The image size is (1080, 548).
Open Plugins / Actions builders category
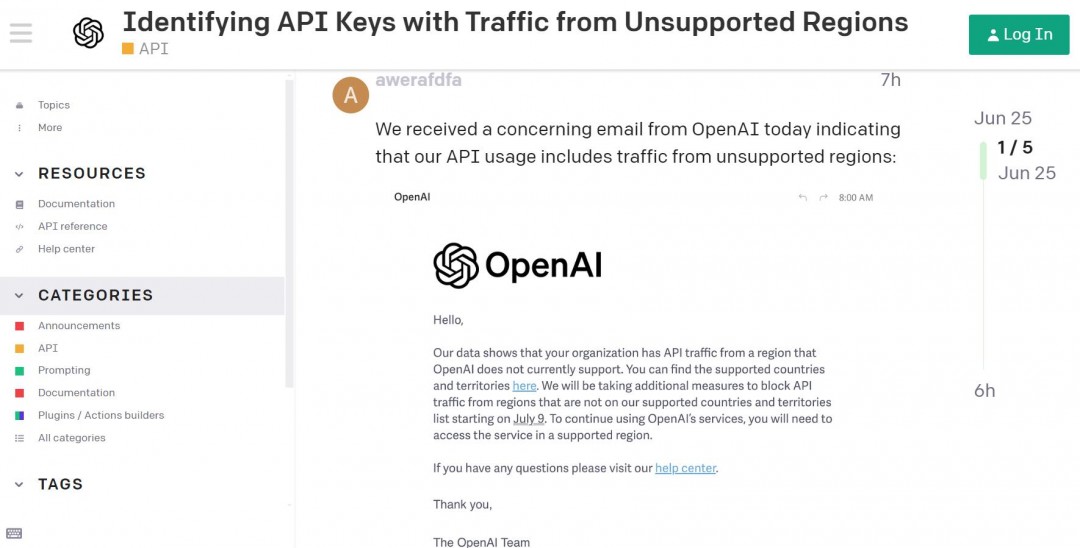(x=100, y=415)
